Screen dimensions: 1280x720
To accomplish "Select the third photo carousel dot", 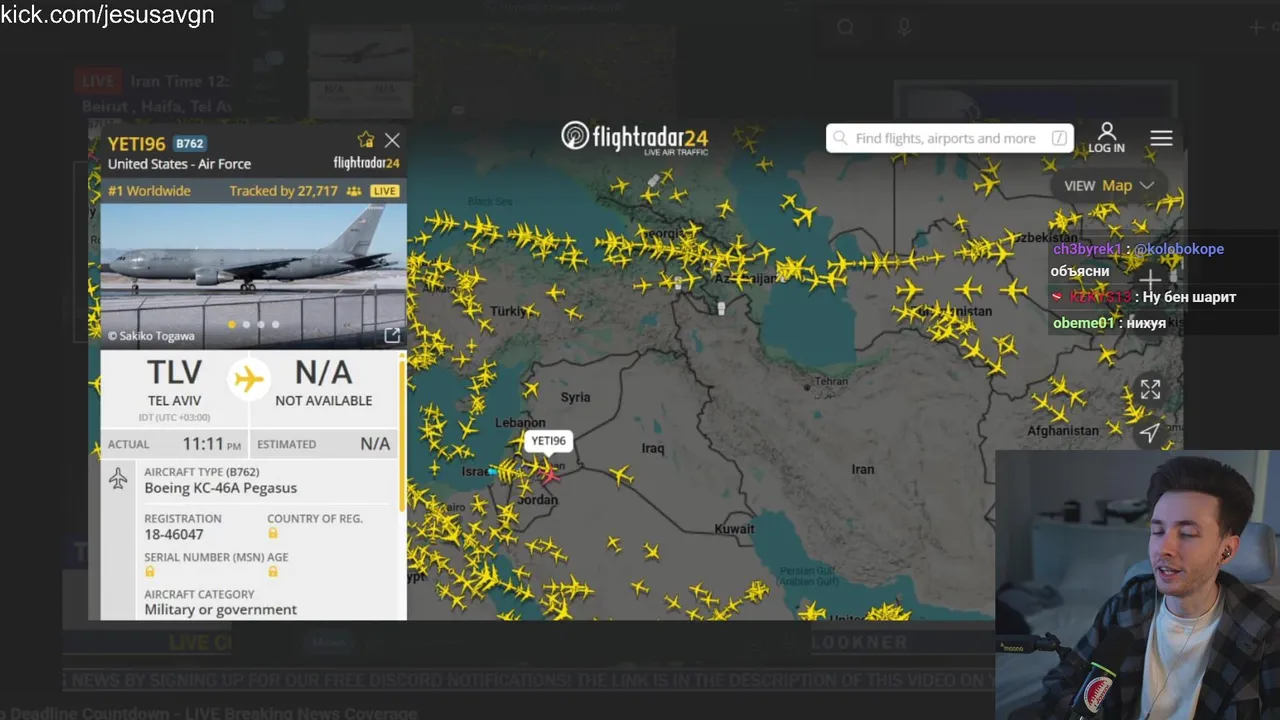I will (261, 324).
